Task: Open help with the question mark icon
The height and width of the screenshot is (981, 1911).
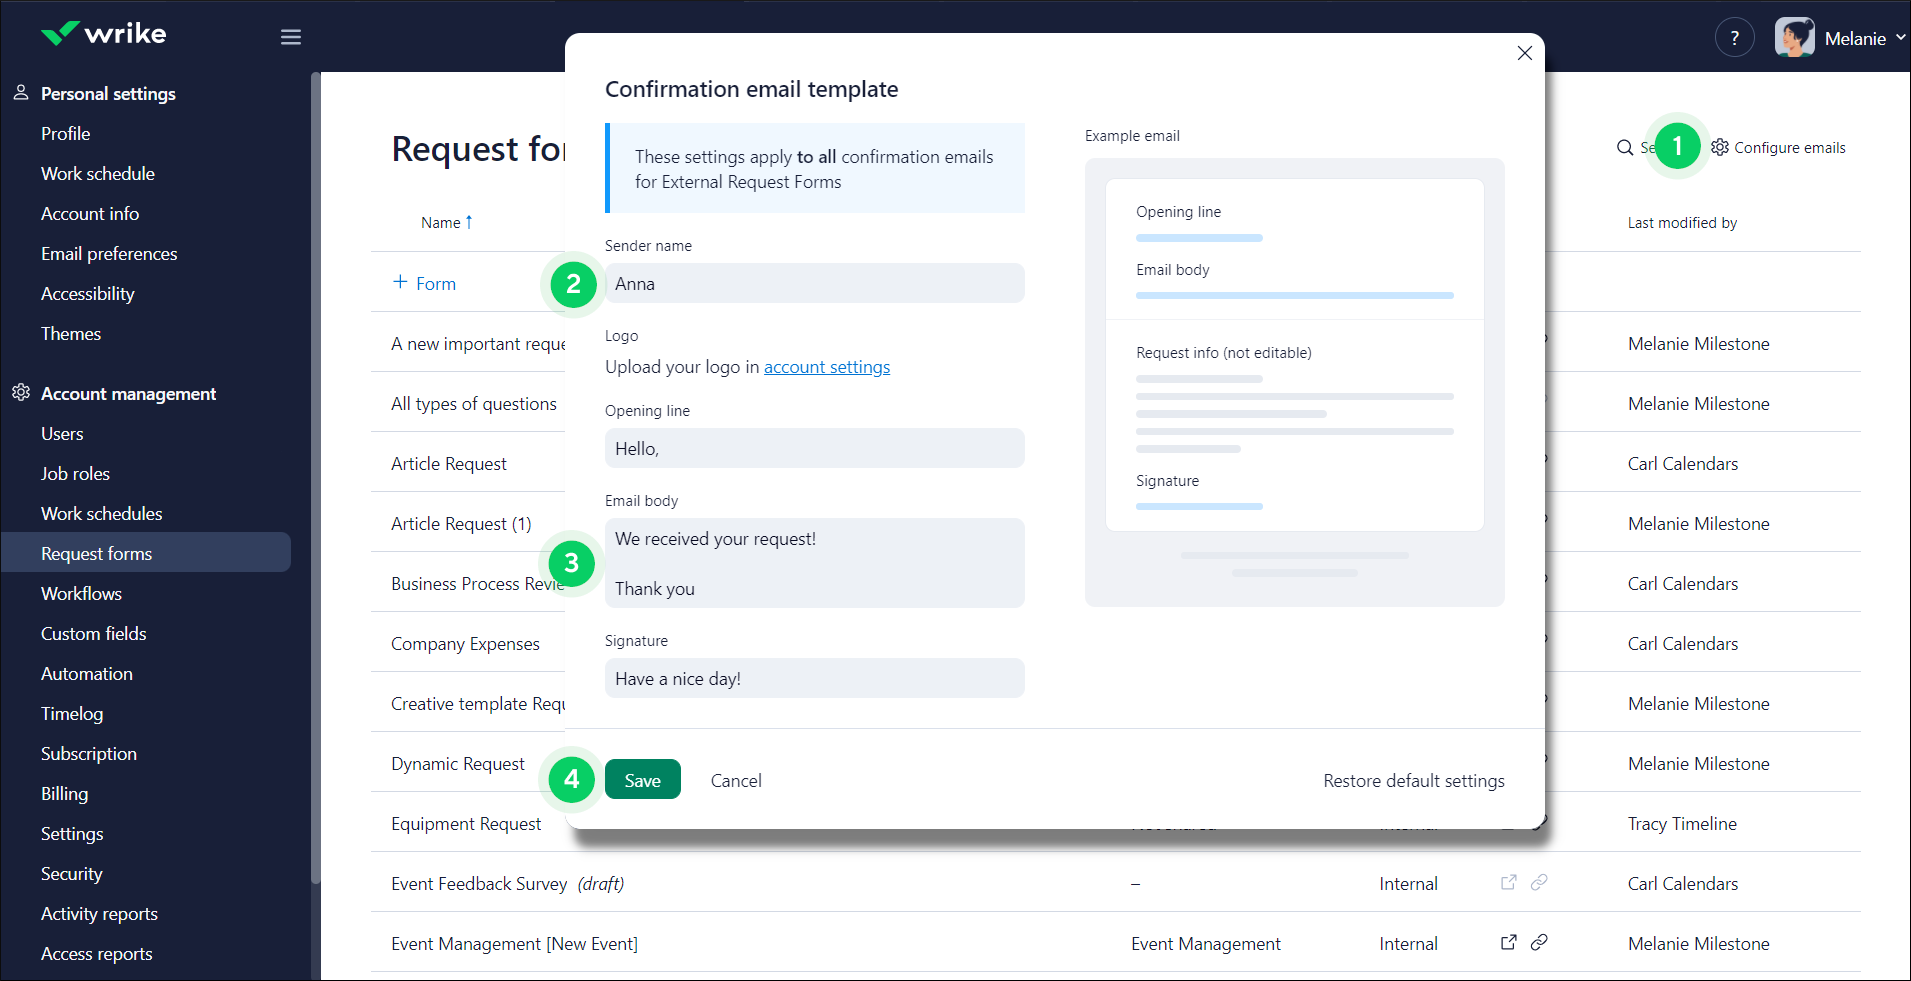Action: click(x=1734, y=37)
